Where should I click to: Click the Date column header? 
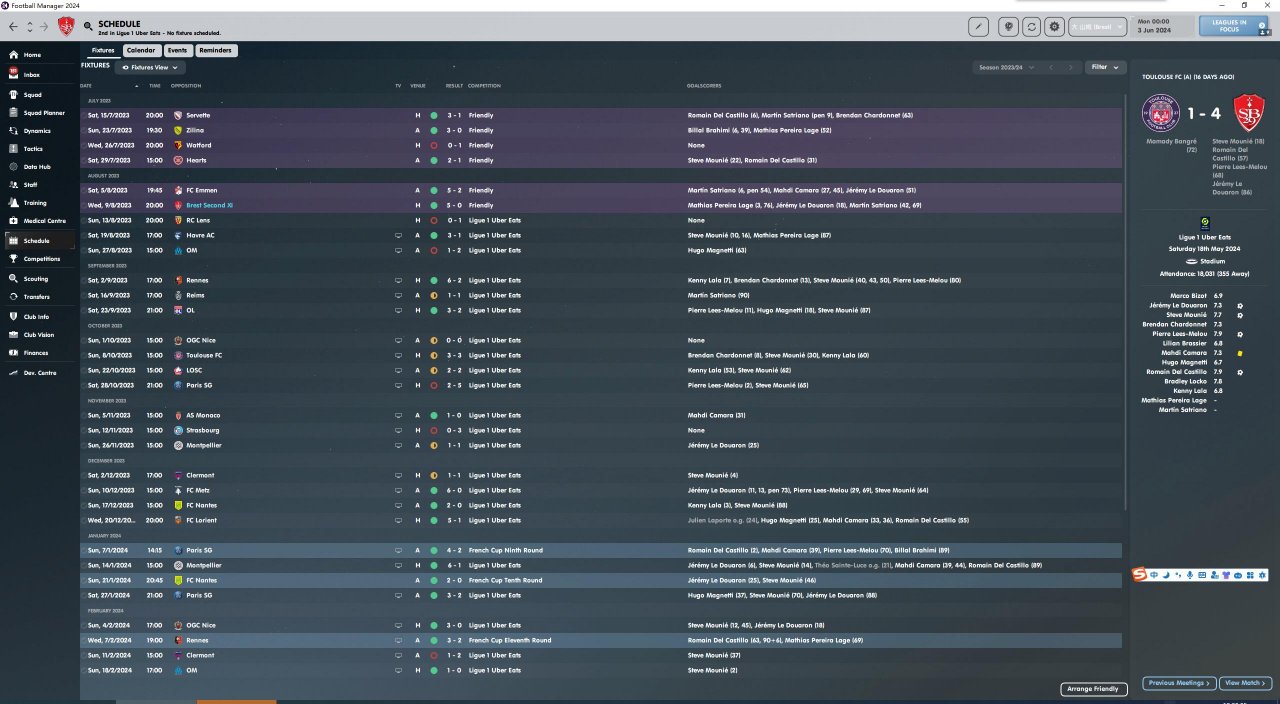(x=86, y=86)
